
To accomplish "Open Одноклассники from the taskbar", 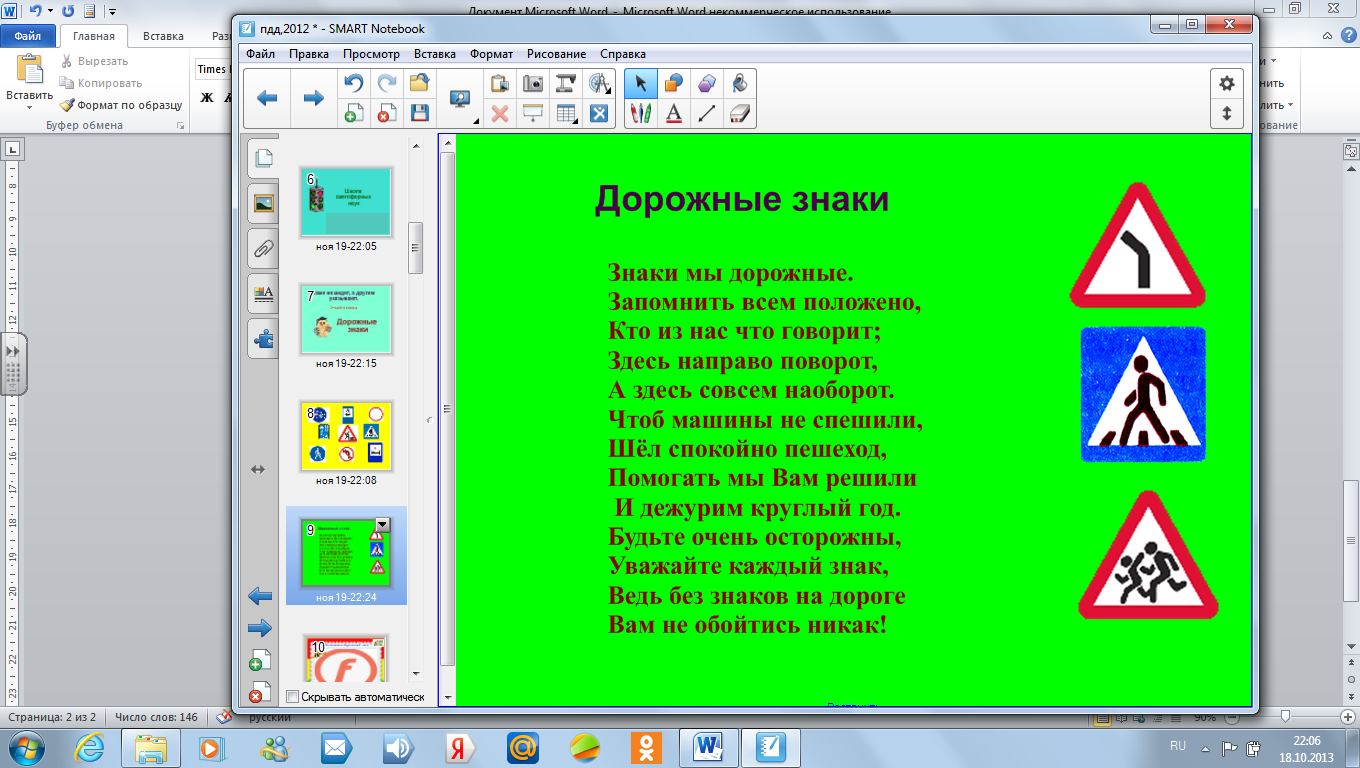I will [645, 747].
